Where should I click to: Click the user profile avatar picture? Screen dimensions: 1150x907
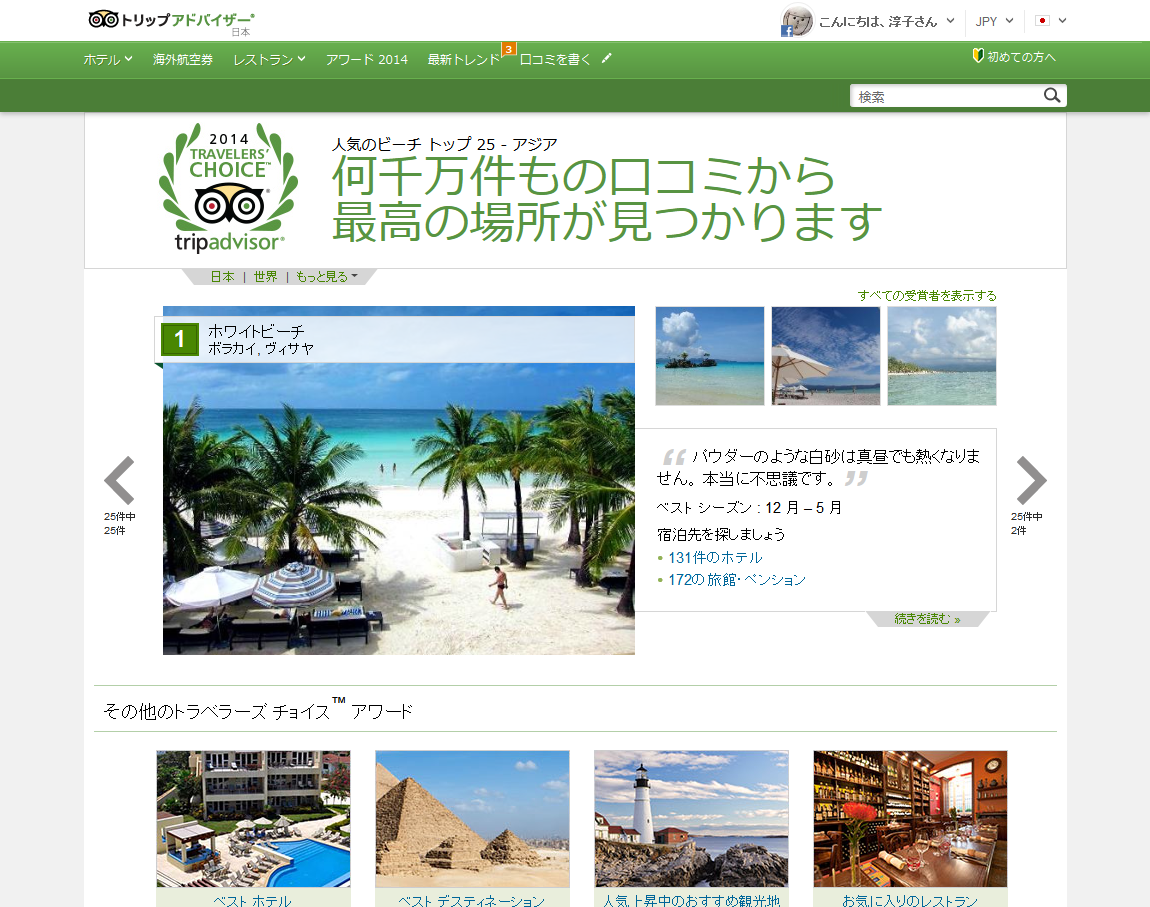point(796,21)
